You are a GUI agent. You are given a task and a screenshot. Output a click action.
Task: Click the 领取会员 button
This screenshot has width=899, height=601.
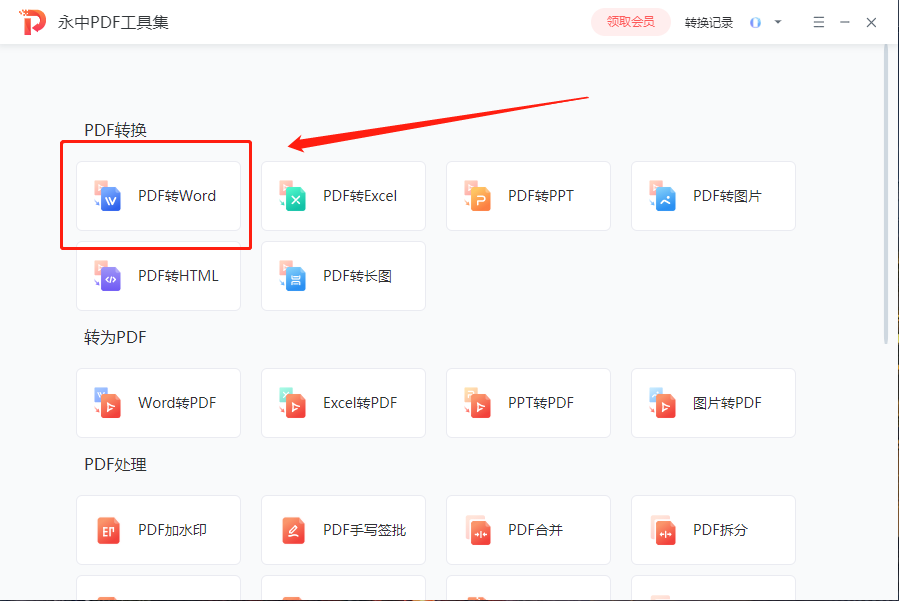click(x=631, y=22)
